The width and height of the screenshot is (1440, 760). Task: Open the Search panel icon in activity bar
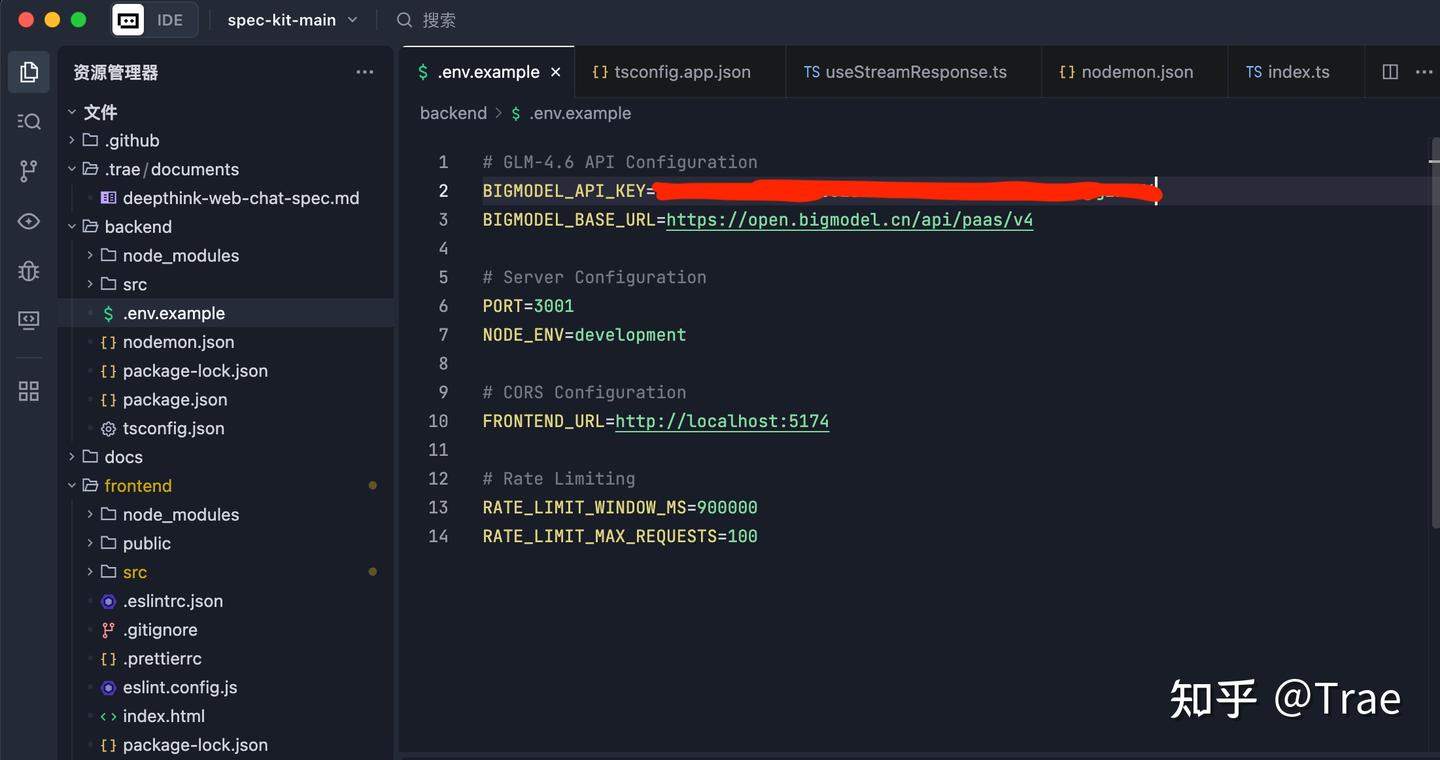[x=29, y=121]
